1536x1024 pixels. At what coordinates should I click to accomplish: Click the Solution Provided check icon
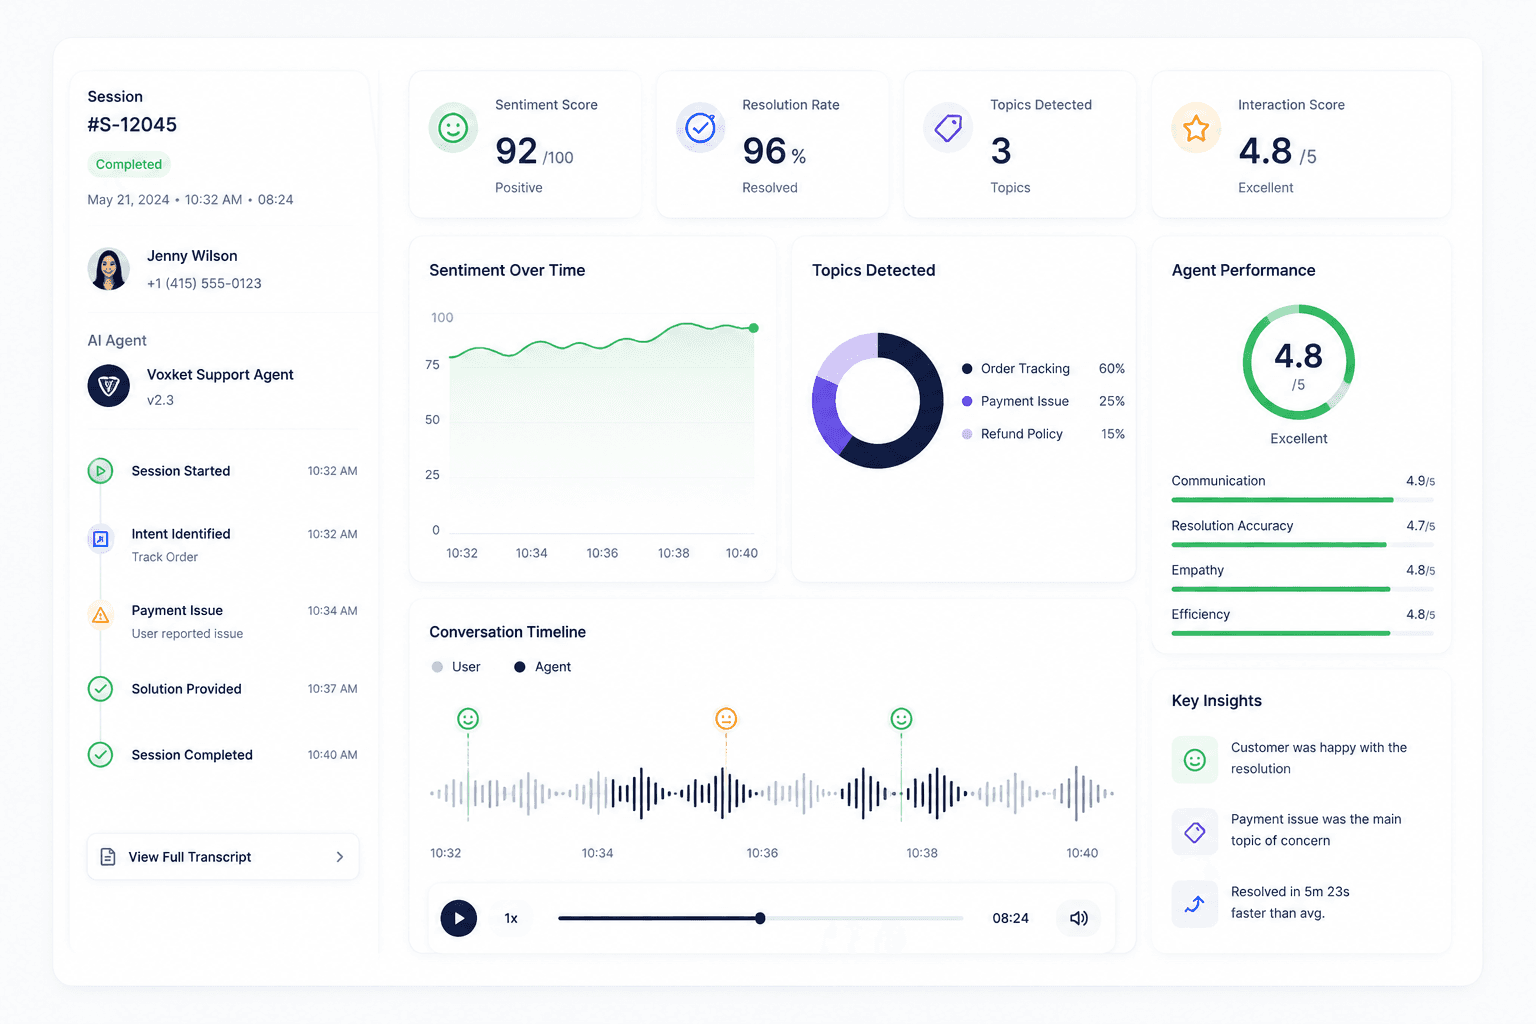click(100, 689)
